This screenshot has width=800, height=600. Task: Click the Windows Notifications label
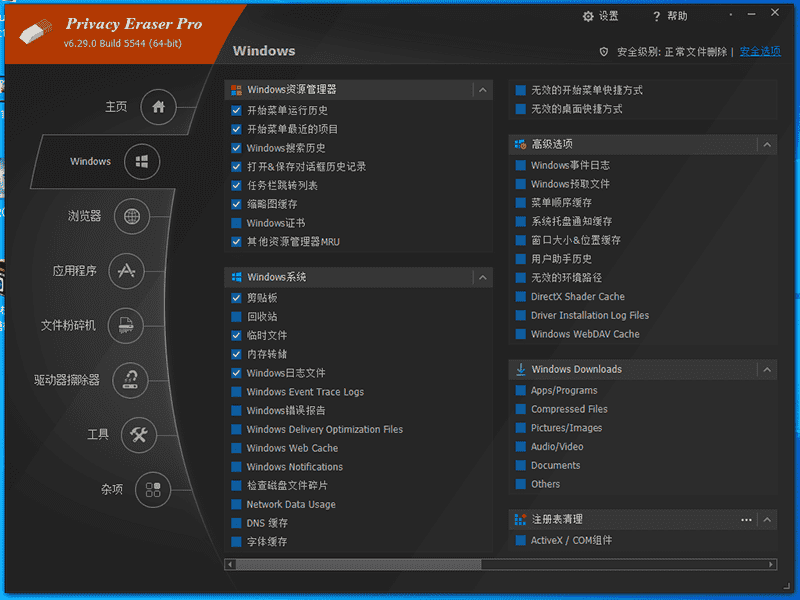294,467
